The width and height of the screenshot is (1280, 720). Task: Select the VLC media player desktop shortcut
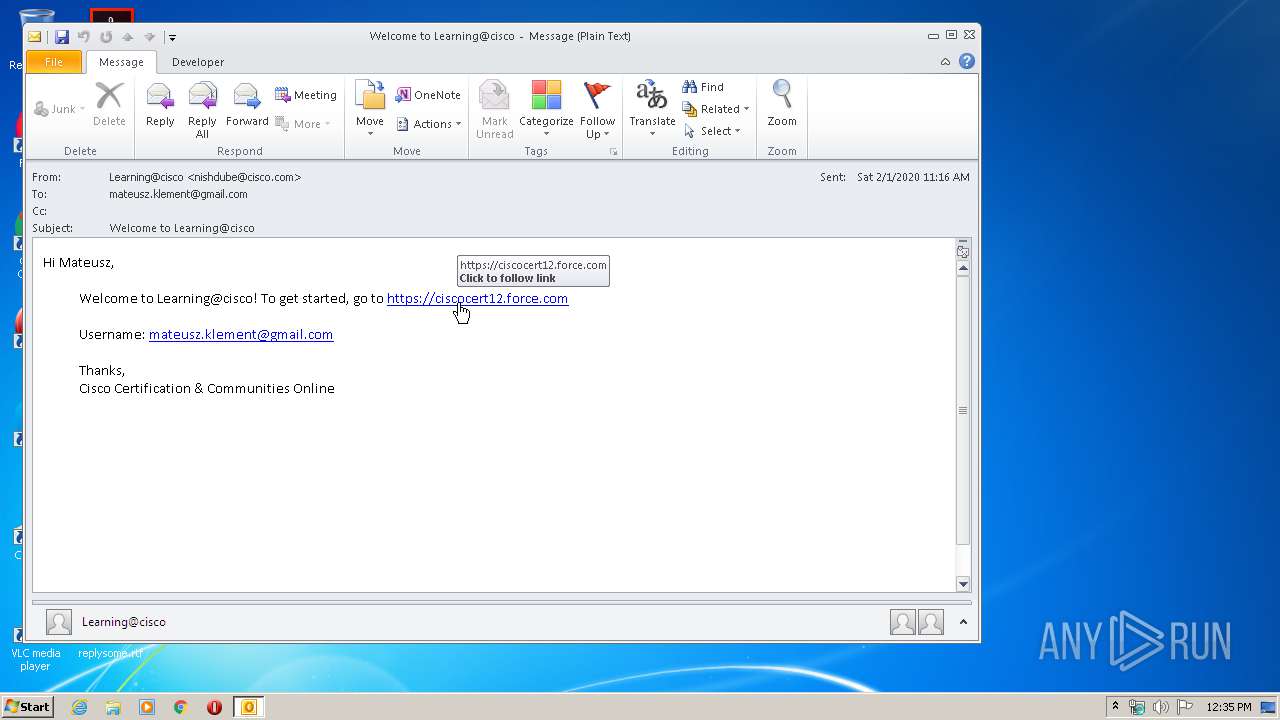coord(35,650)
